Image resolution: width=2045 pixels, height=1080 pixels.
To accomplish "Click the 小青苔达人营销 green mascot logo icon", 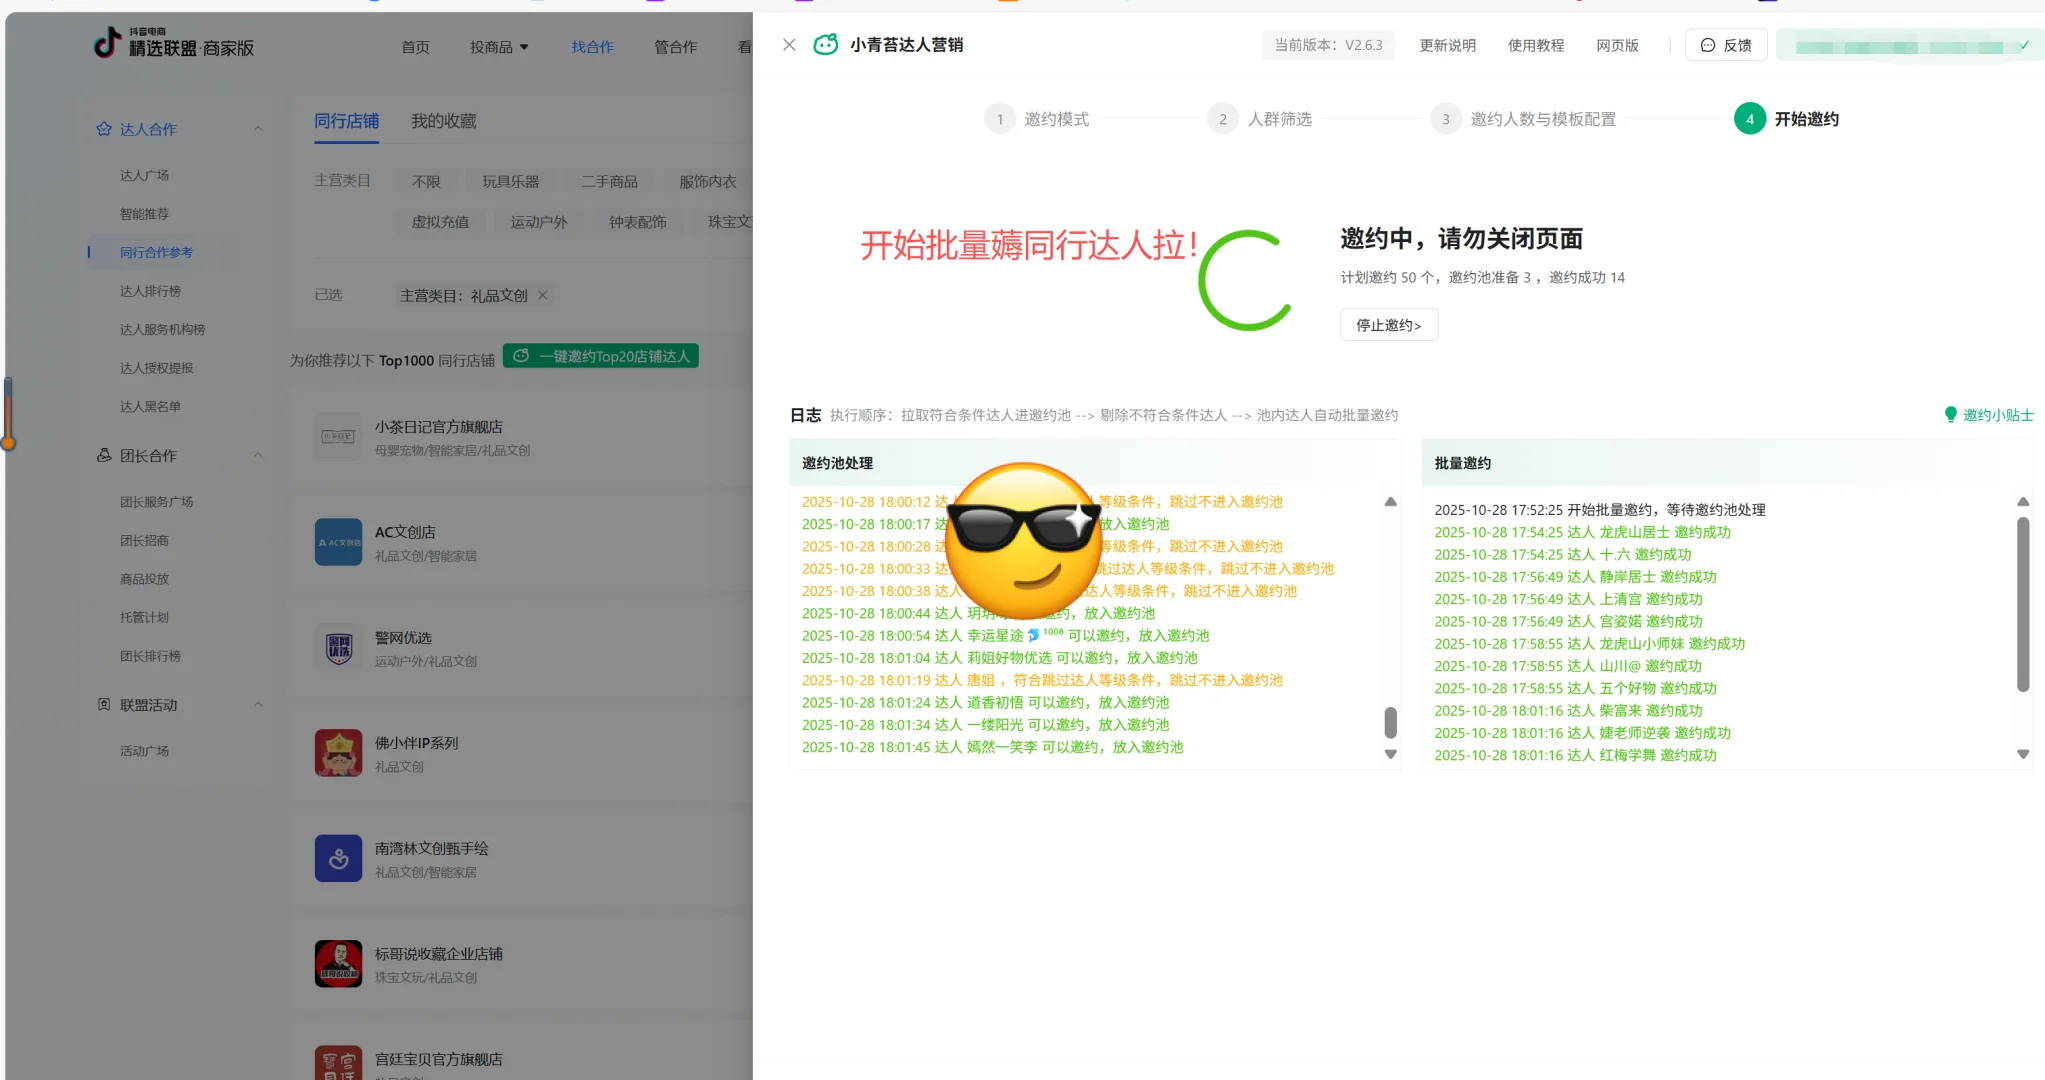I will (x=825, y=44).
